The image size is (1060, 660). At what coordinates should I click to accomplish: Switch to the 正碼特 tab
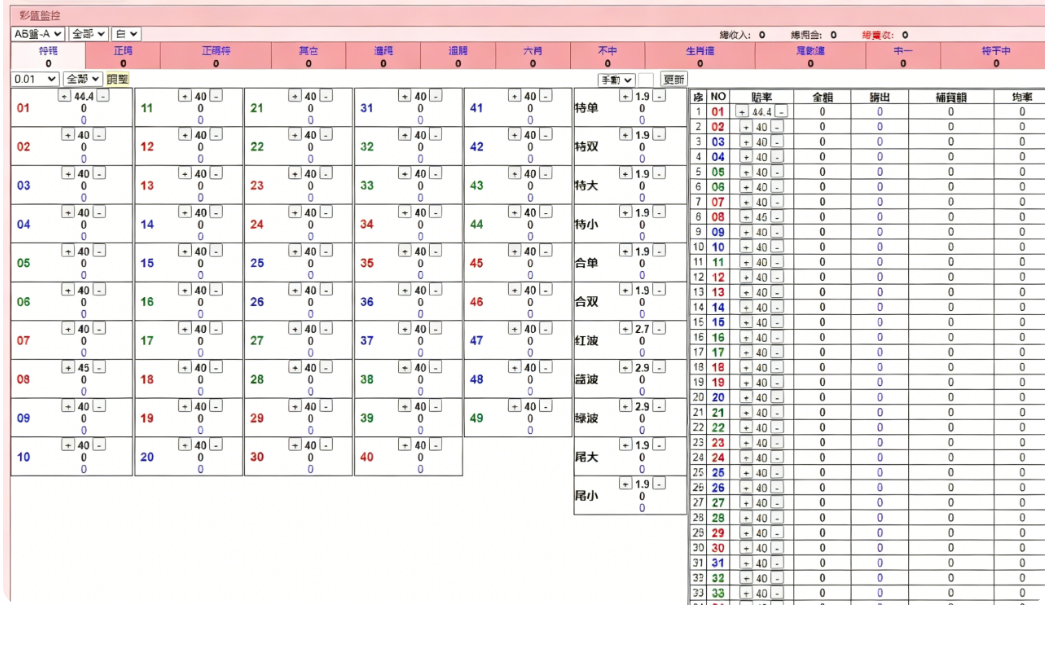point(216,55)
